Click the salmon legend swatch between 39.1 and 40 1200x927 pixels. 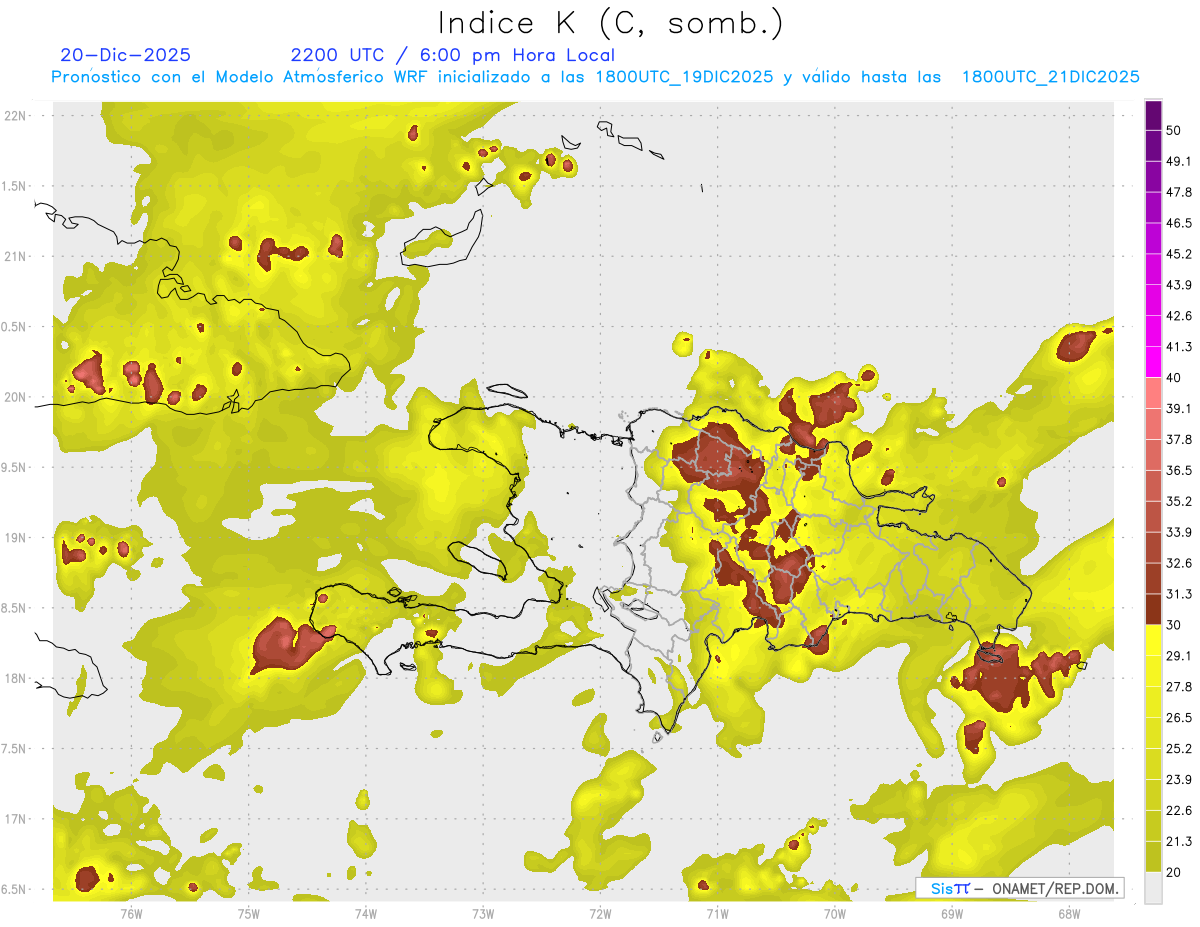[1153, 393]
